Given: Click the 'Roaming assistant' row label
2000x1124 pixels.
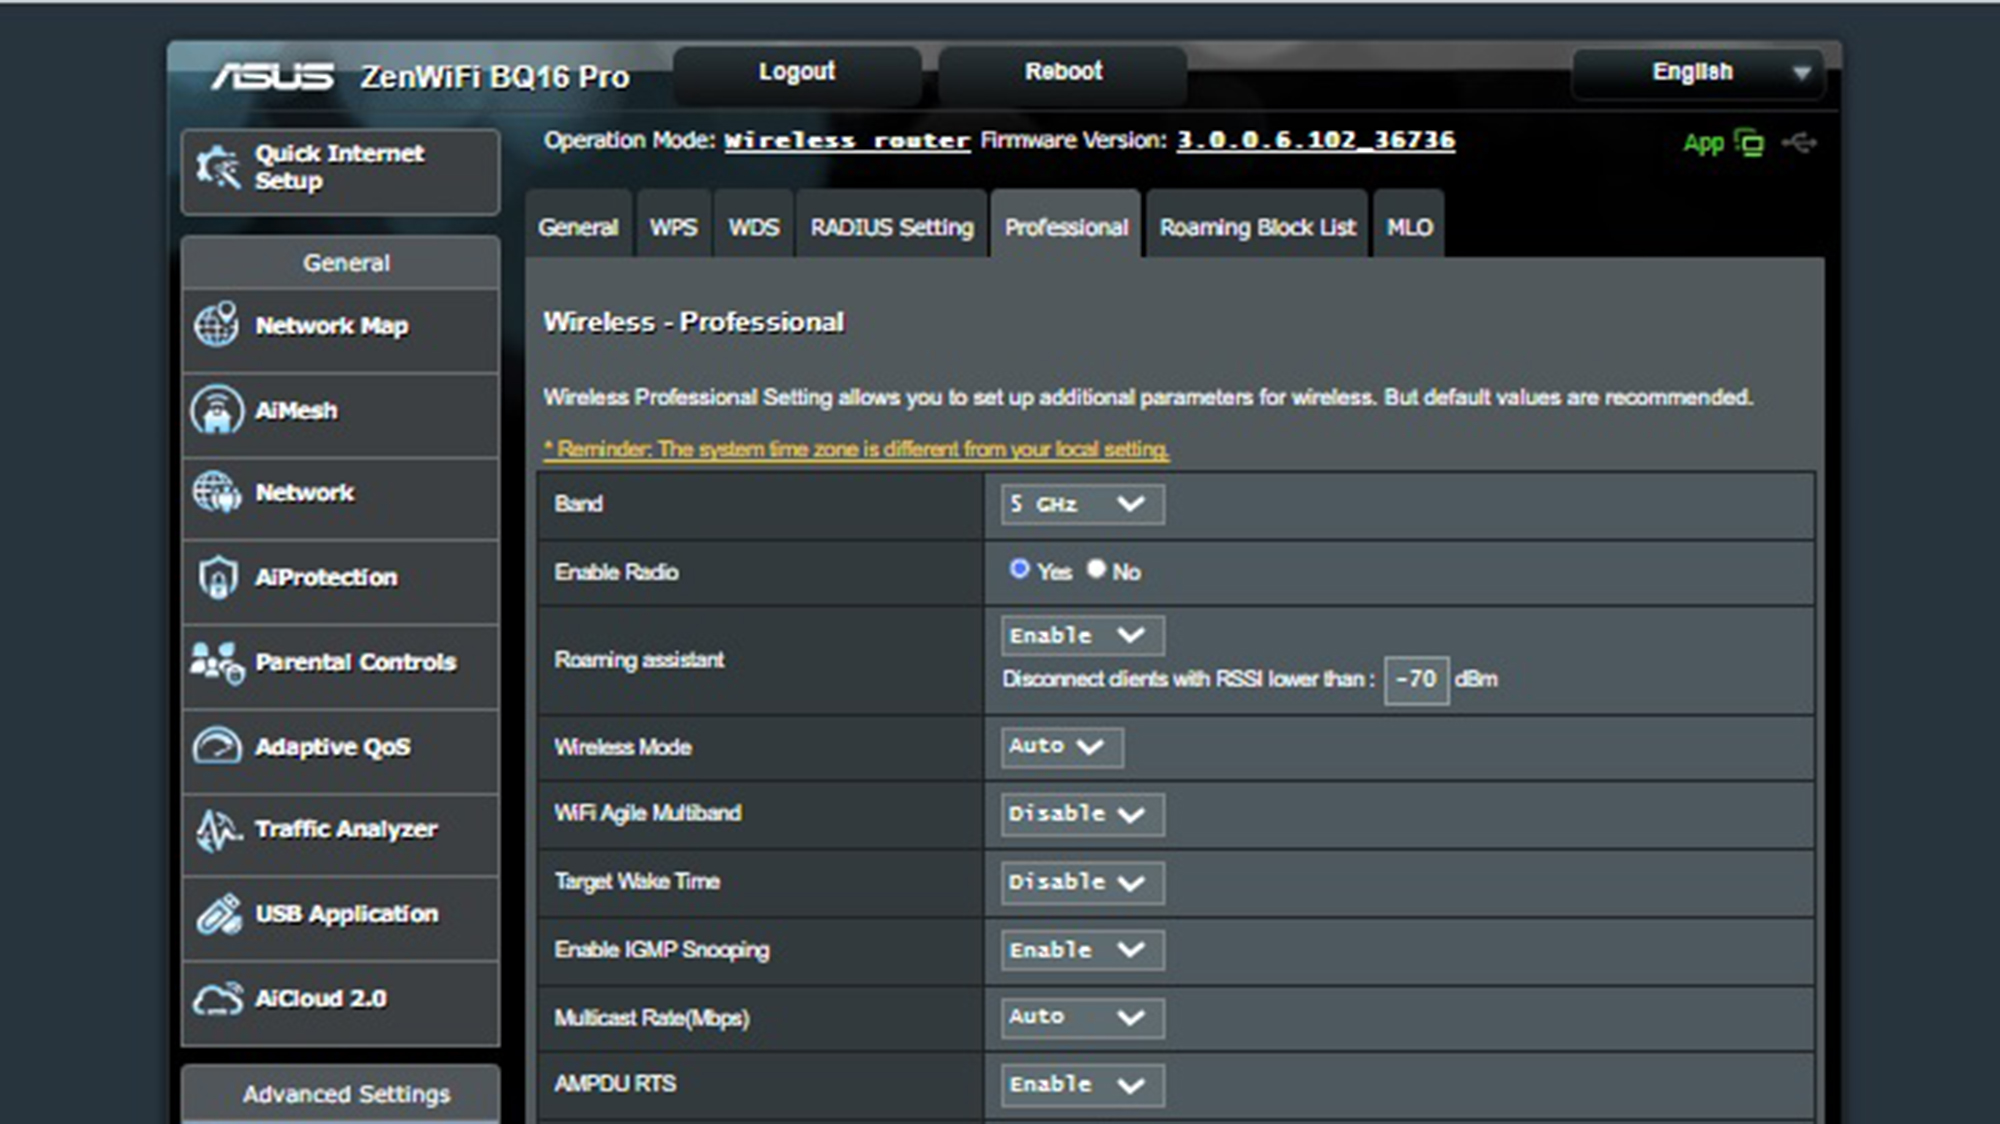Looking at the screenshot, I should coord(639,660).
